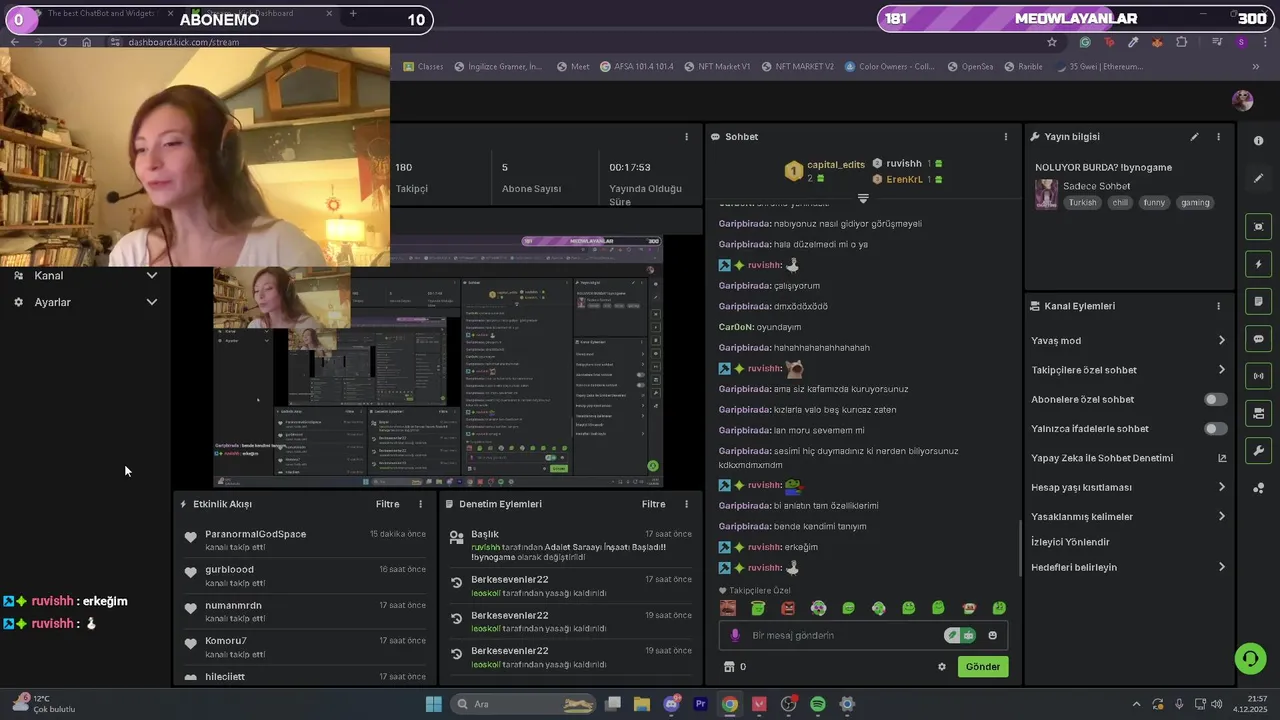Pick the red angry face emote
Image resolution: width=1280 pixels, height=720 pixels.
[x=788, y=608]
